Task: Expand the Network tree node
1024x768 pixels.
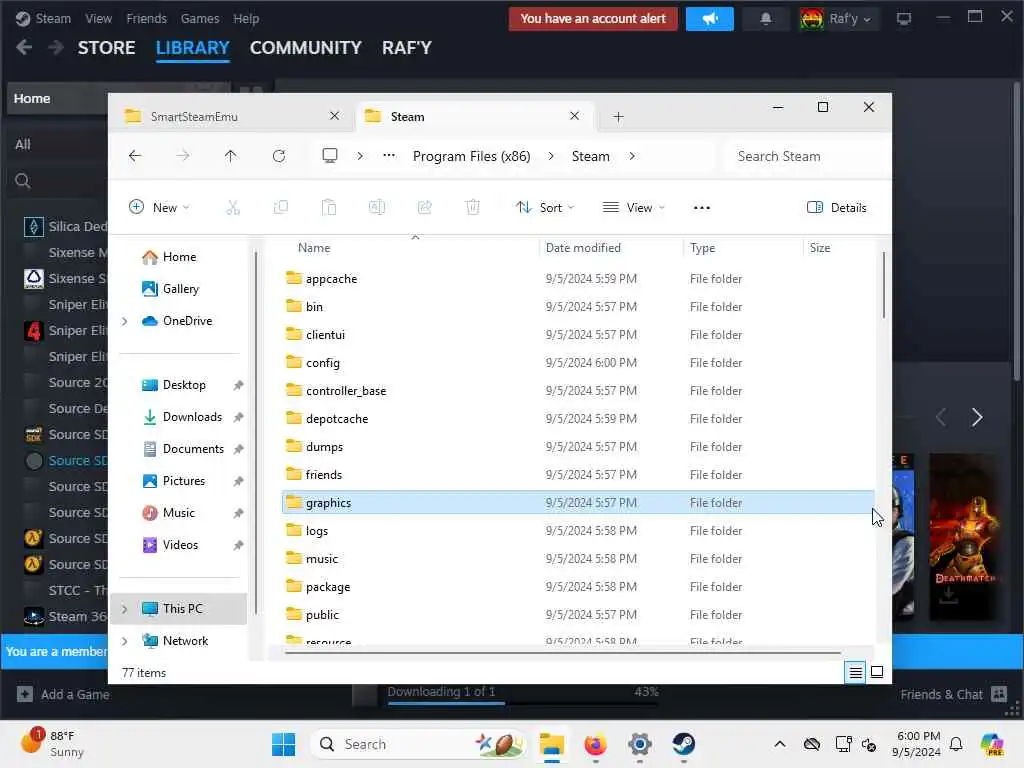Action: tap(125, 641)
